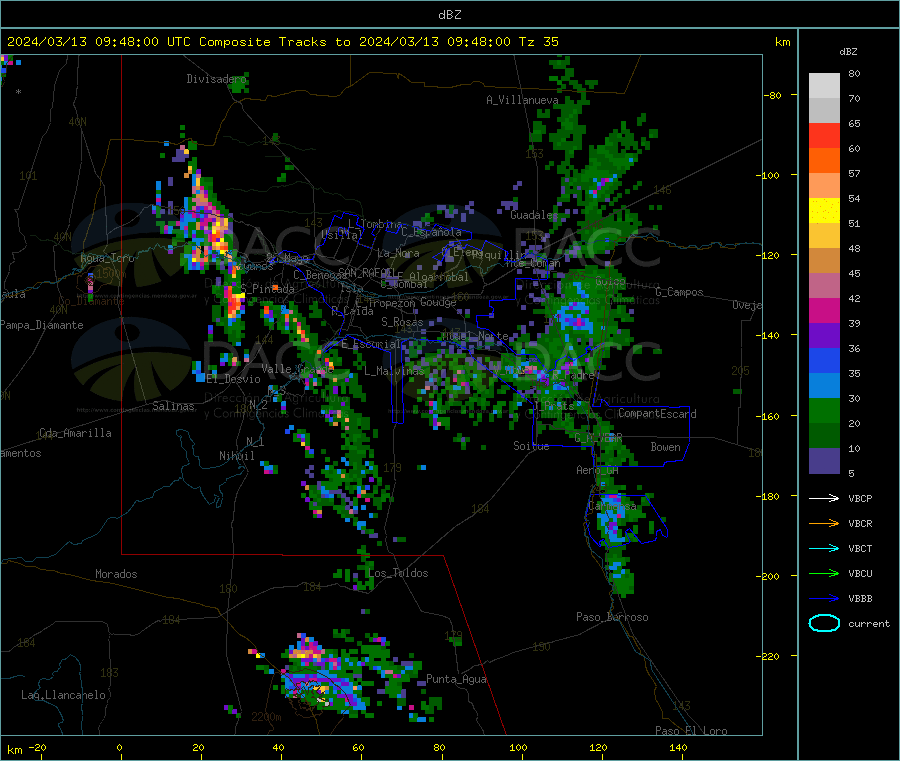Screen dimensions: 900x761
Task: Select the orange swatch between 60 and 57
Action: 824,161
